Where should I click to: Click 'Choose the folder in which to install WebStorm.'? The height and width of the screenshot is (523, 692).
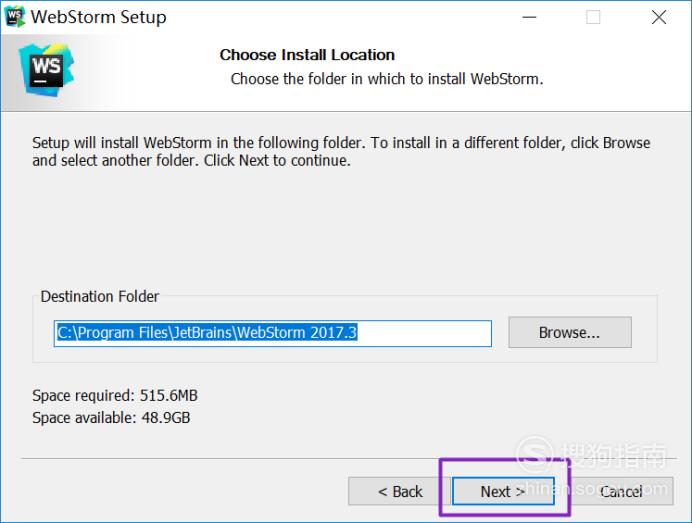pyautogui.click(x=387, y=79)
